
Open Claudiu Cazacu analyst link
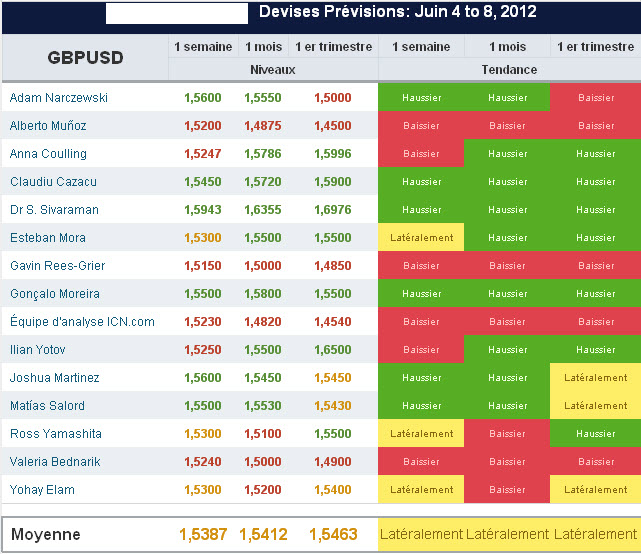pyautogui.click(x=53, y=182)
